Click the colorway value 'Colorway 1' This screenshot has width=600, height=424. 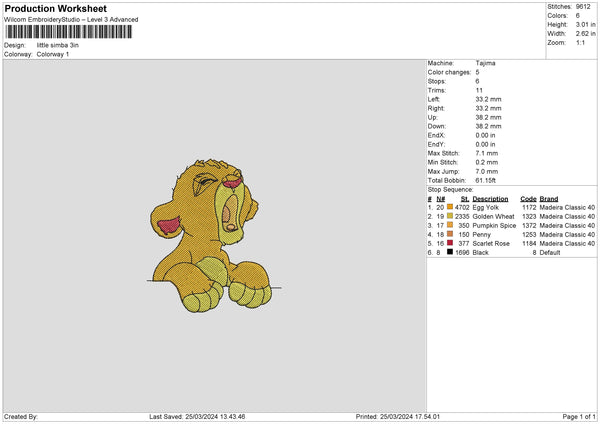(x=53, y=54)
